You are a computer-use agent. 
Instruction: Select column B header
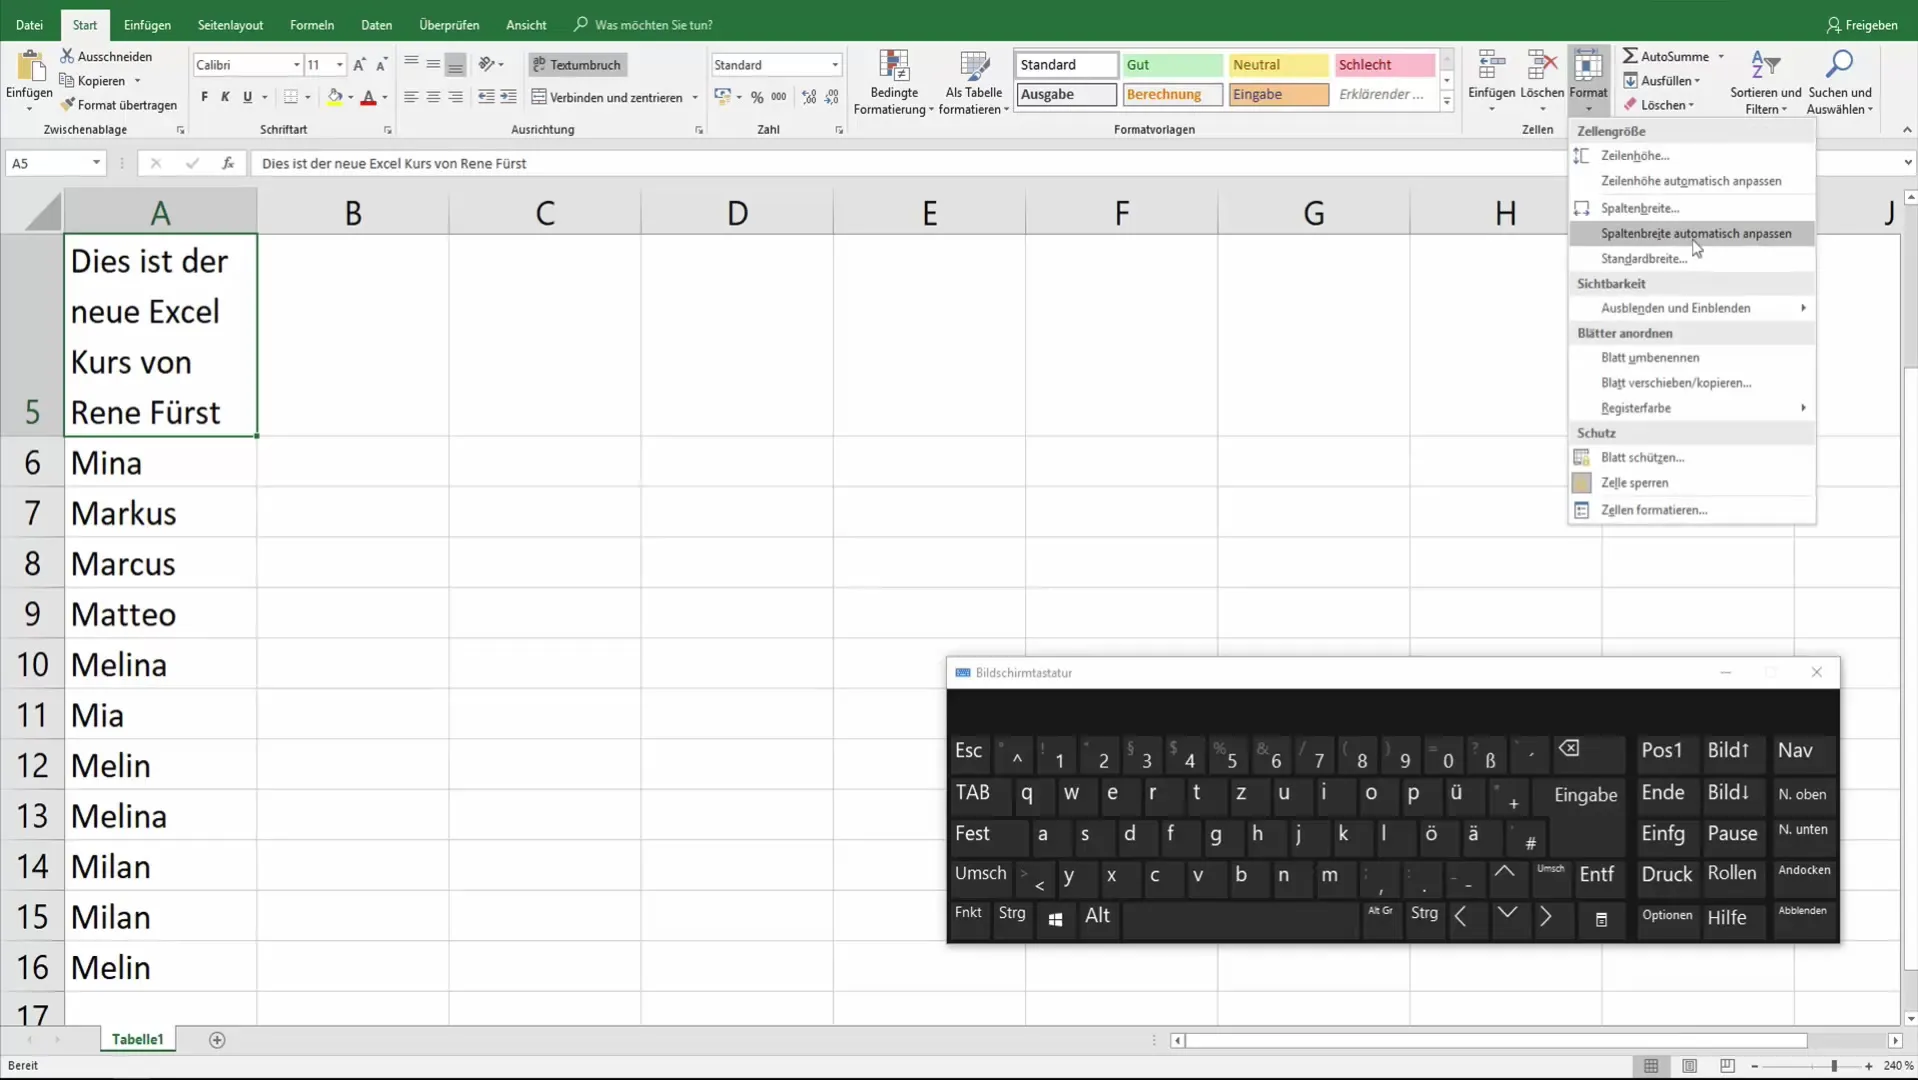point(353,213)
